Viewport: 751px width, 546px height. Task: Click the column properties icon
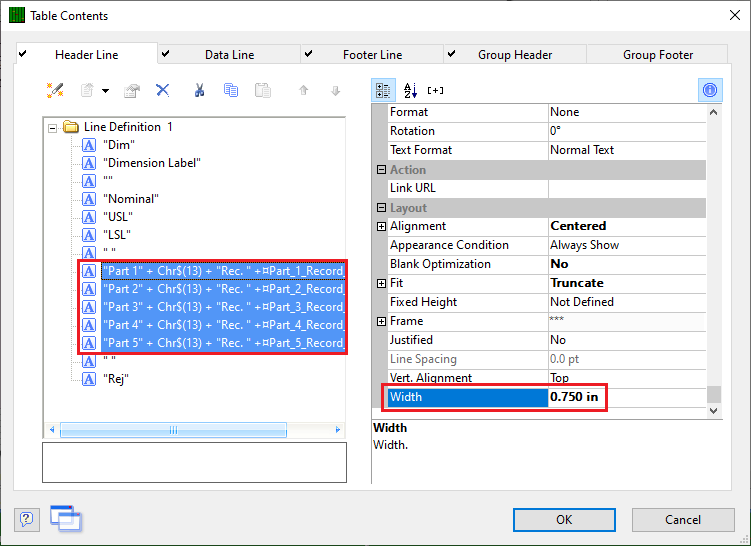(x=132, y=90)
